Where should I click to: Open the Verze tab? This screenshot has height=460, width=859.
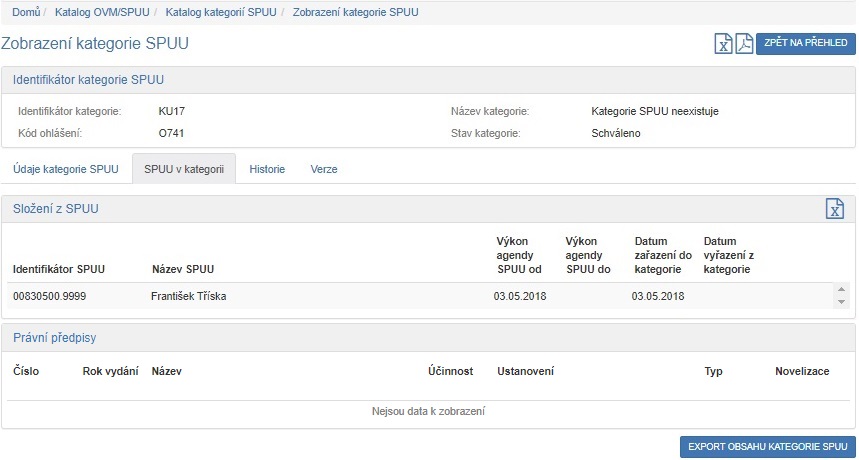(x=324, y=169)
